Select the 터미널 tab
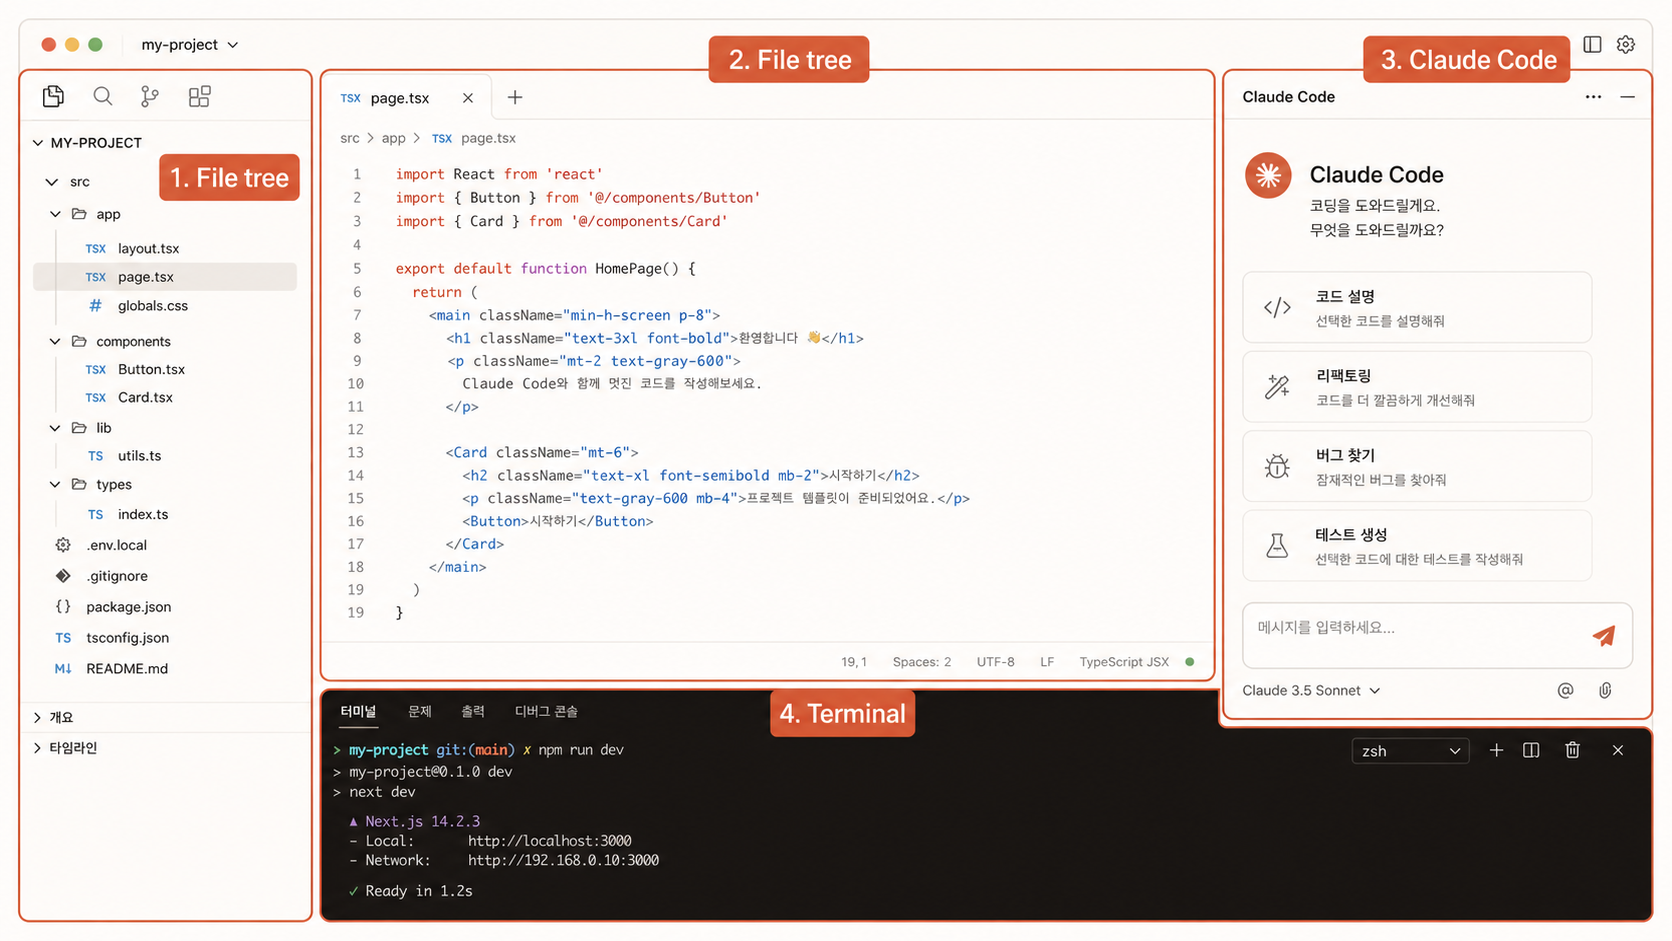 click(358, 712)
